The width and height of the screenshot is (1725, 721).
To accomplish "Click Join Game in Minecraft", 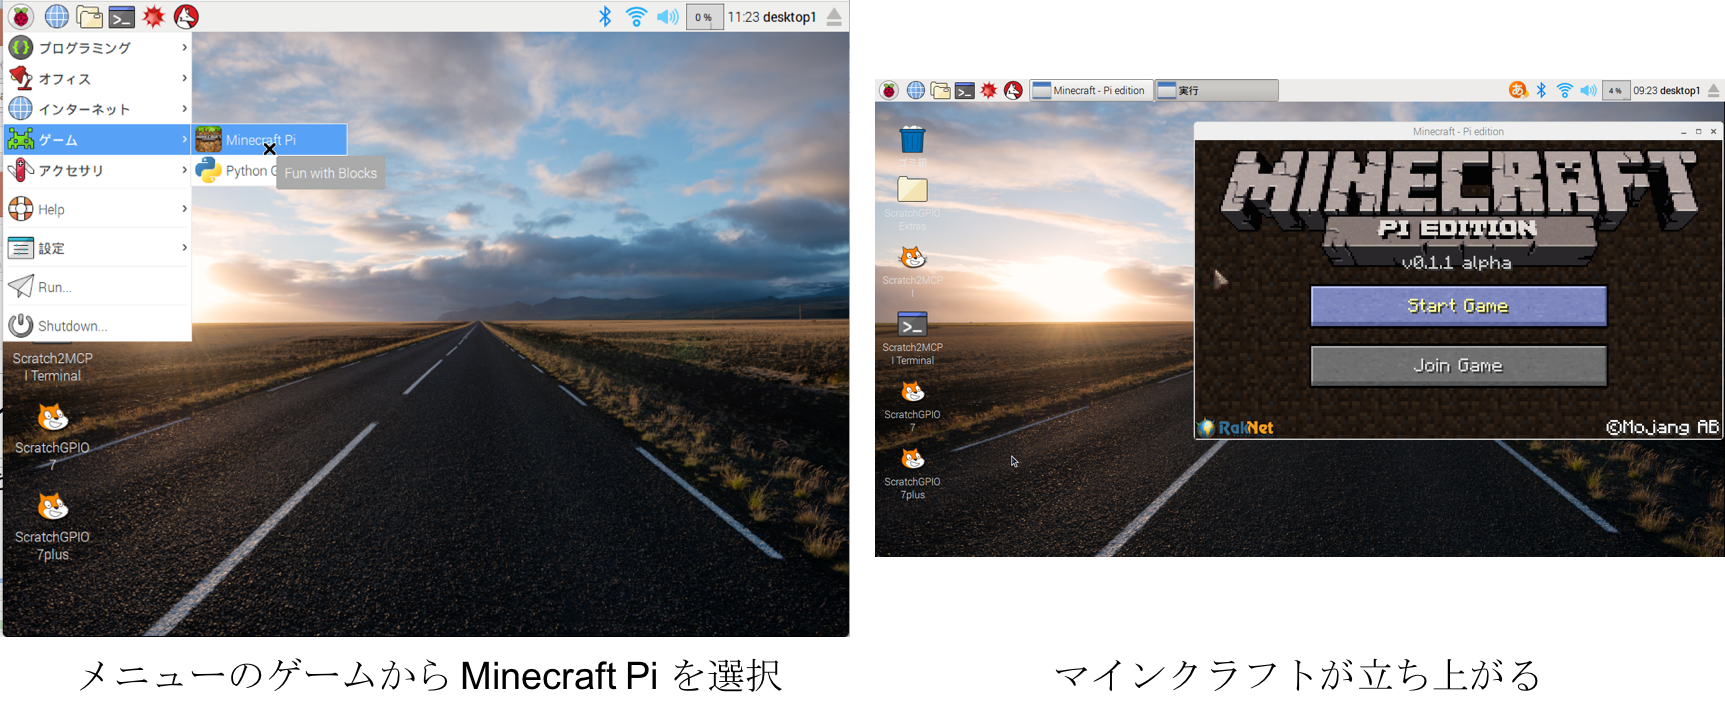I will (x=1458, y=366).
